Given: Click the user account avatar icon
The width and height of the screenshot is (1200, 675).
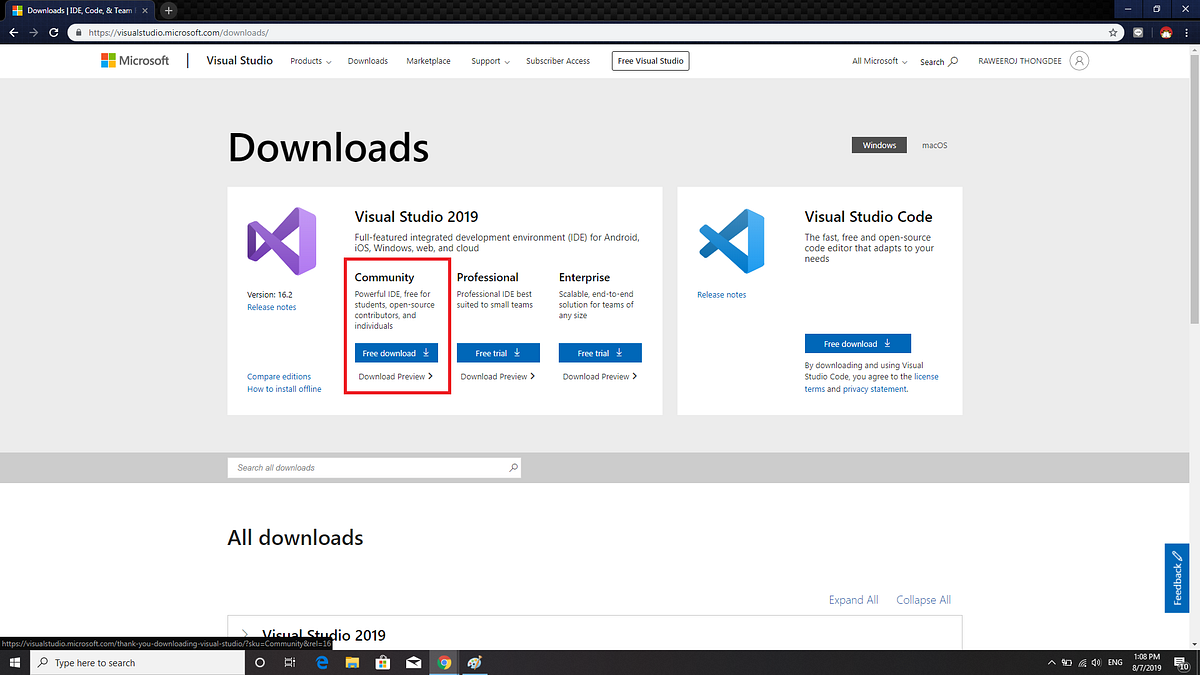Looking at the screenshot, I should coord(1079,61).
